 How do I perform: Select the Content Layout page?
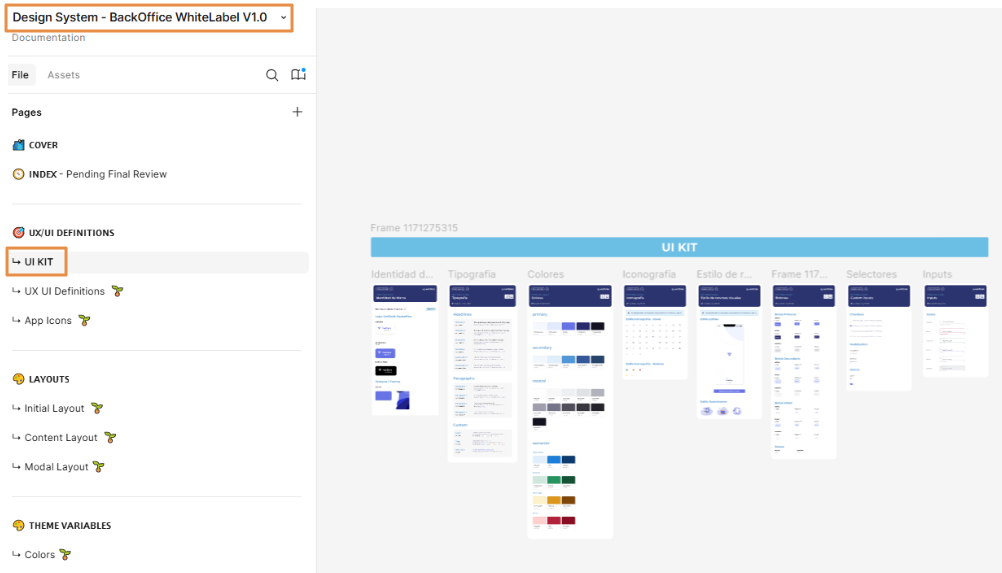click(x=61, y=438)
